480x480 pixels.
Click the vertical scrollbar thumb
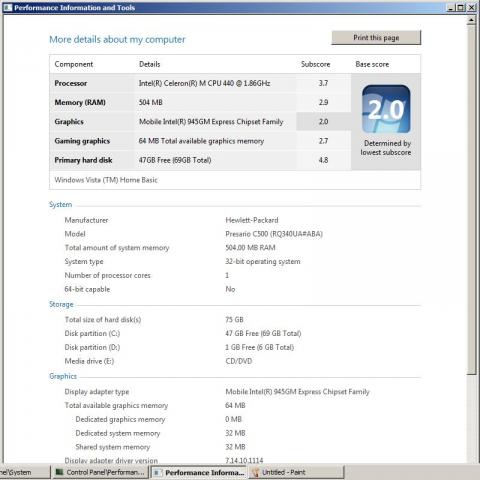(471, 200)
